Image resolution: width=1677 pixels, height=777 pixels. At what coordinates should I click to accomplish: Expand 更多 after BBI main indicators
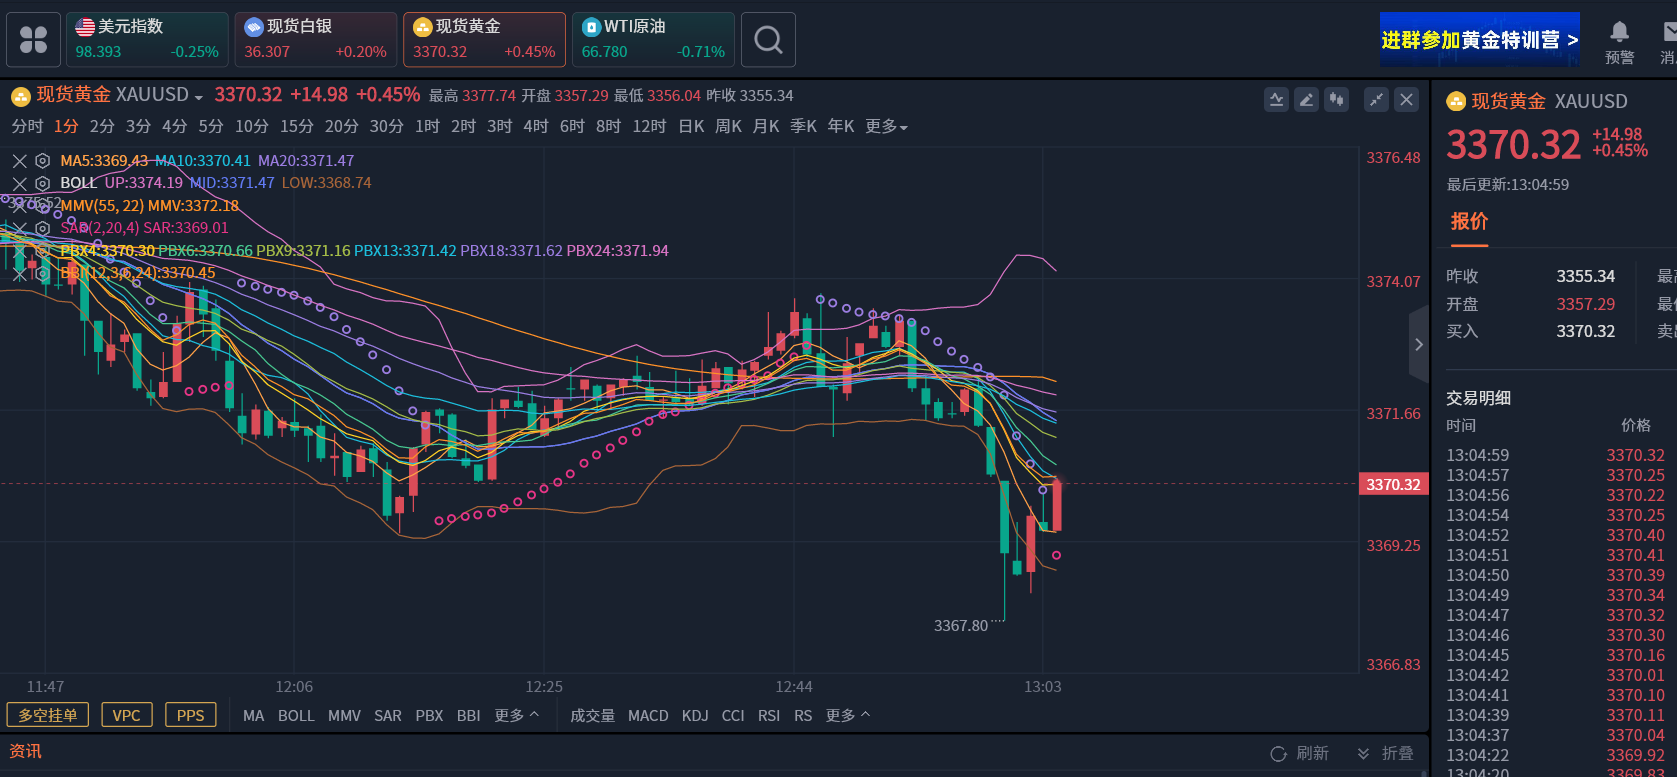click(517, 716)
